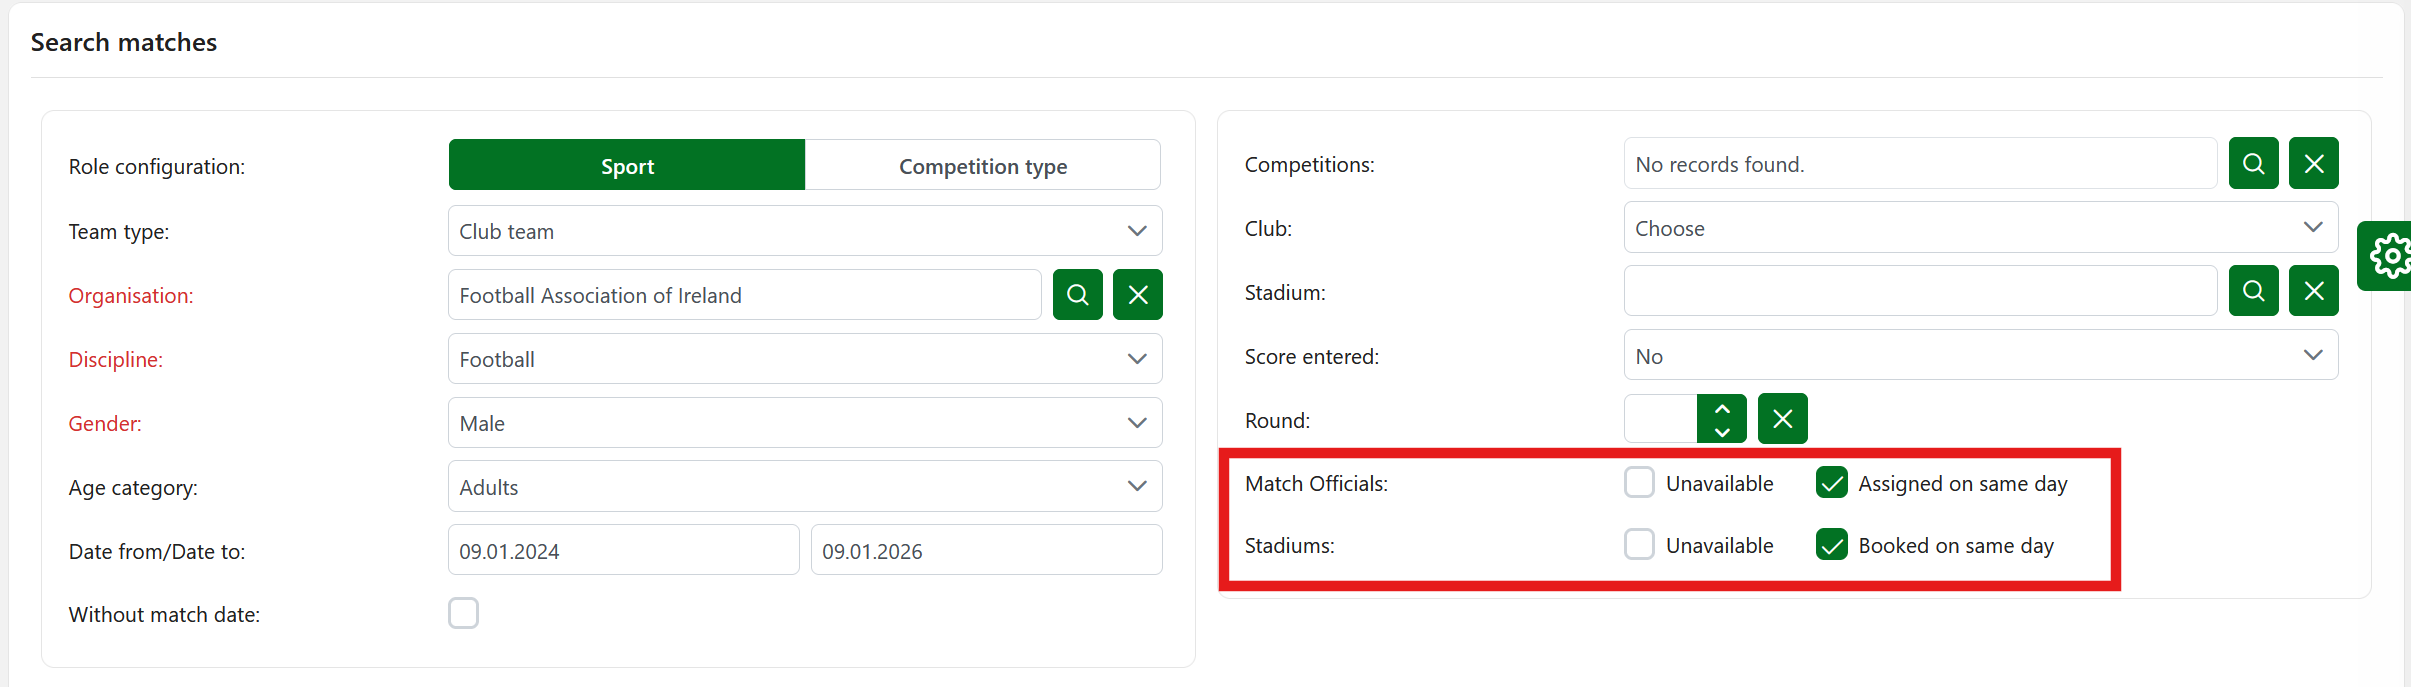The image size is (2411, 687).
Task: Clear the Organisation field with the X icon
Action: coord(1137,295)
